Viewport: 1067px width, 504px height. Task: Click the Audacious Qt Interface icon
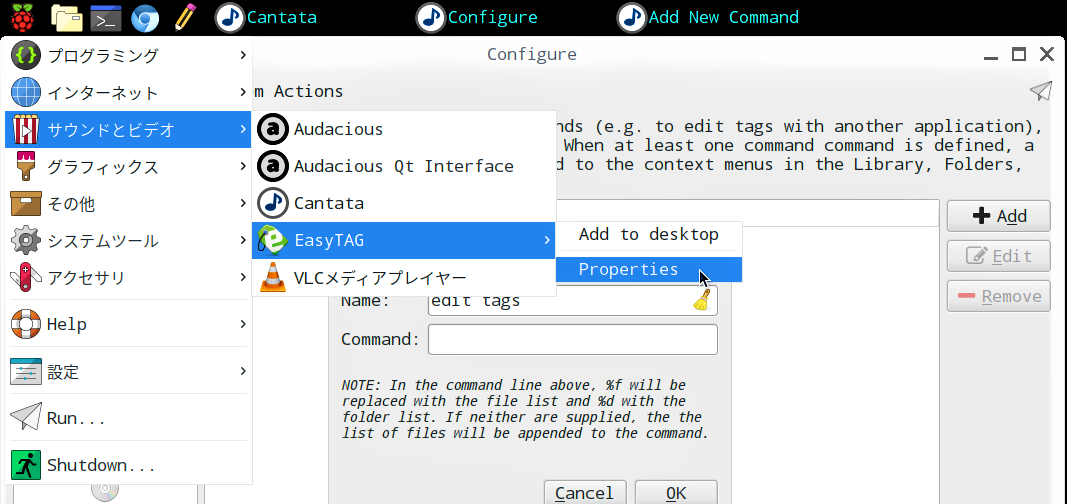point(273,166)
